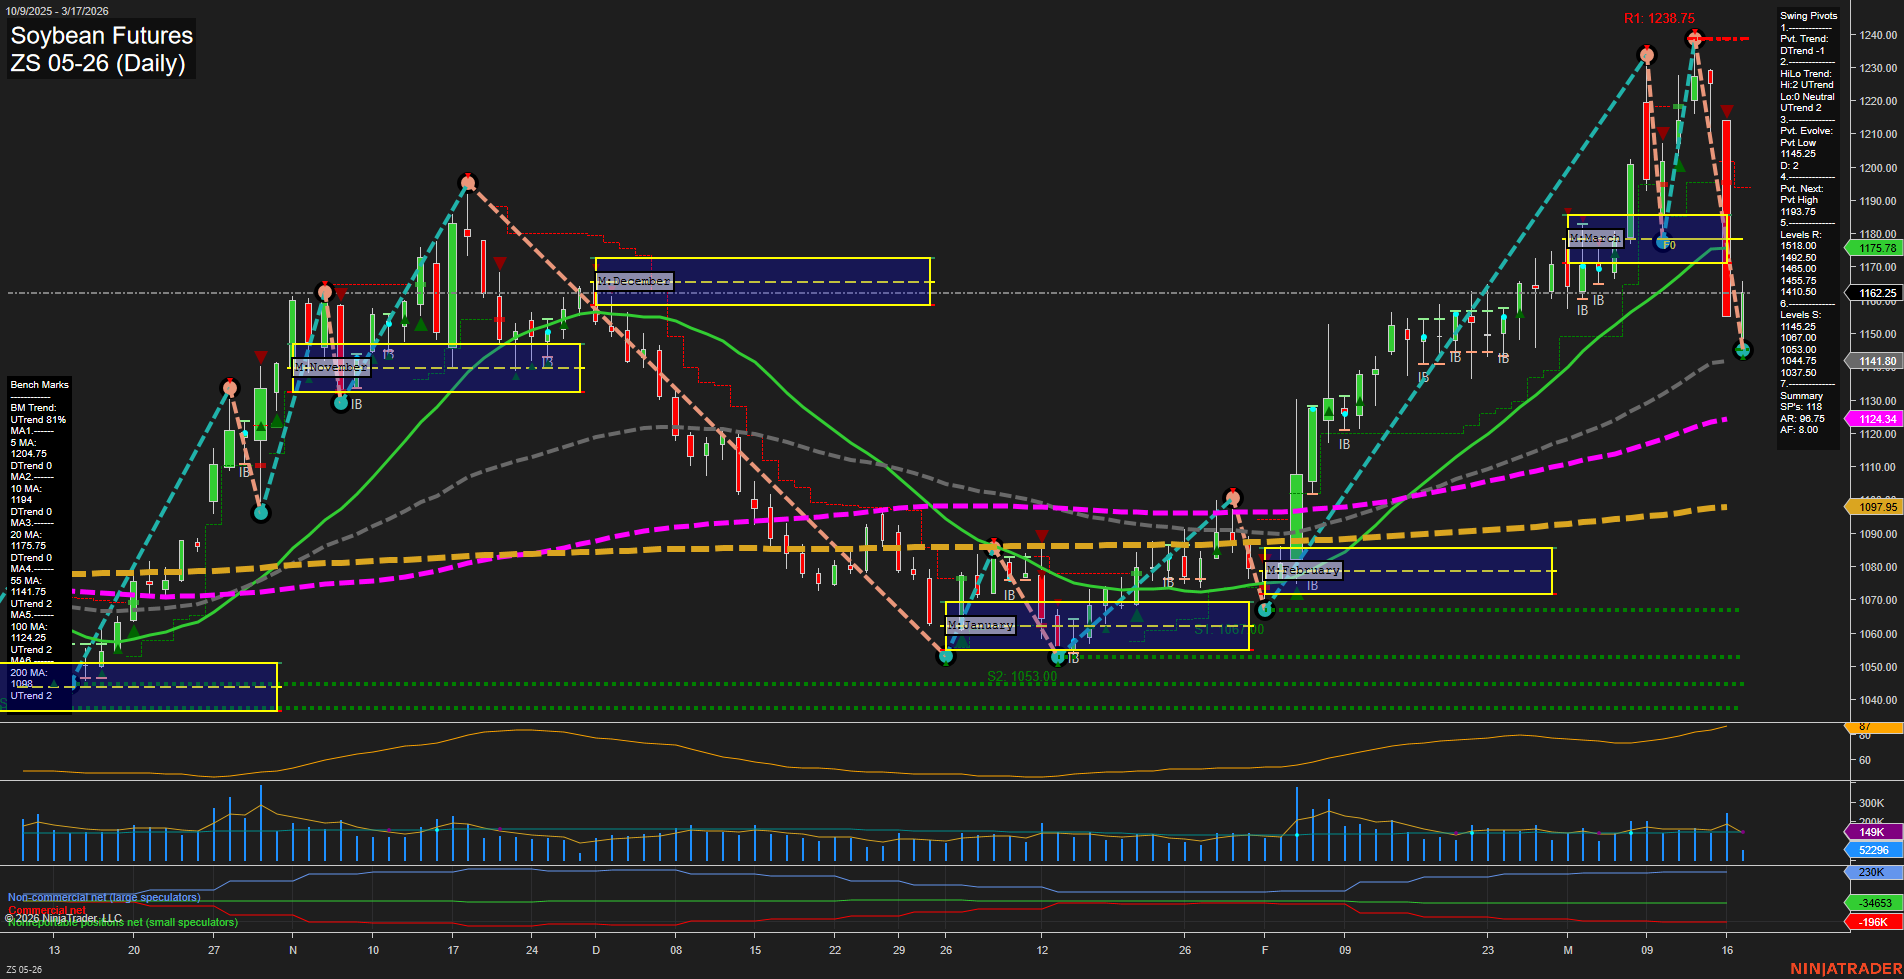Click the 10/9/2025 - 3/17/2026 date range label
Screen dimensions: 1904x979
[x=57, y=11]
